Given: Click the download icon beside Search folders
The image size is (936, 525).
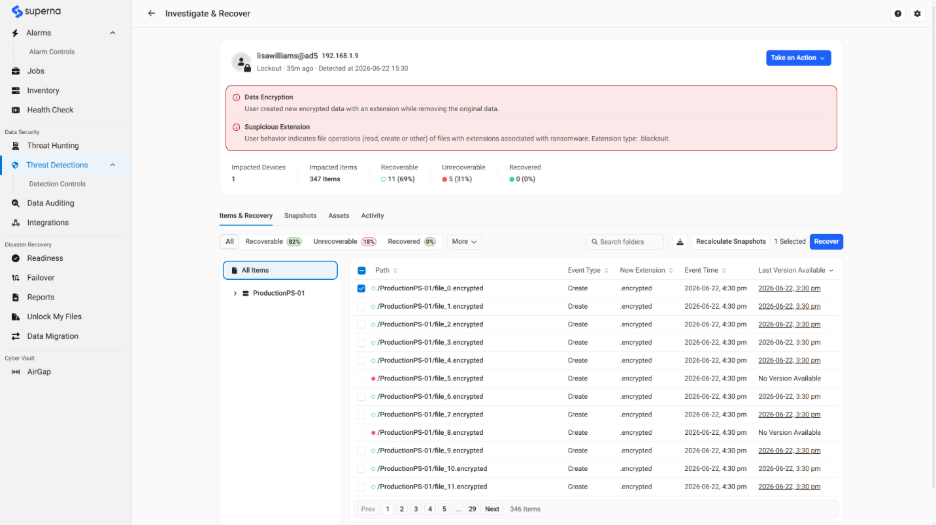Looking at the screenshot, I should tap(680, 242).
